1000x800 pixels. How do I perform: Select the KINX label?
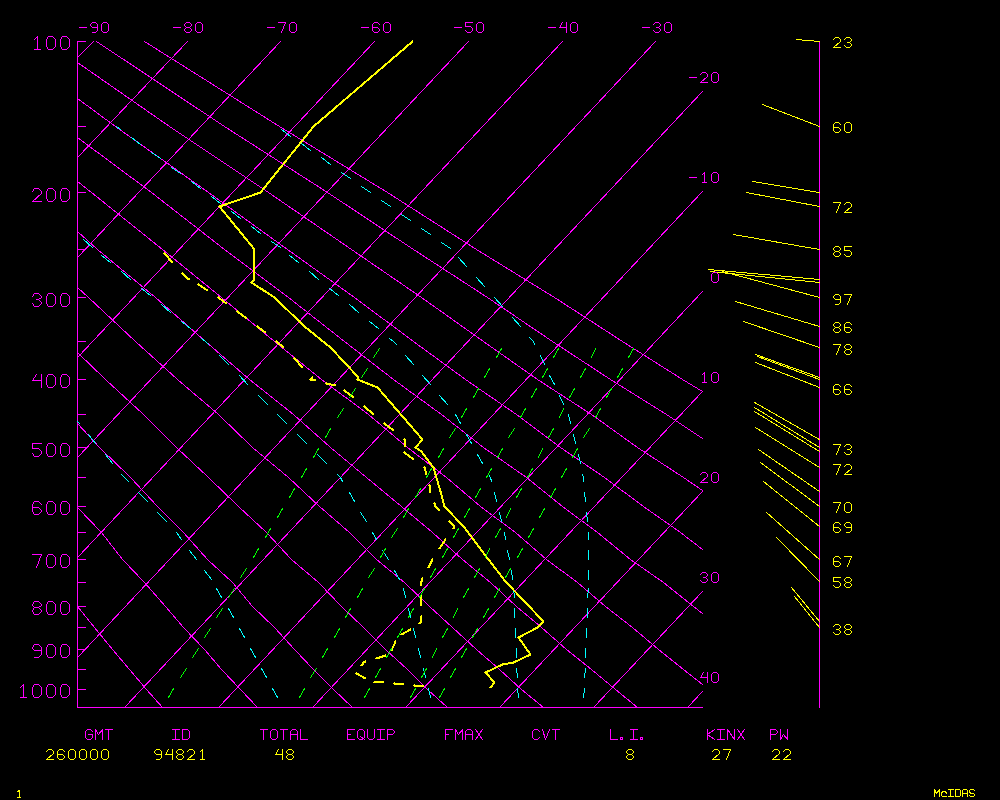click(726, 734)
